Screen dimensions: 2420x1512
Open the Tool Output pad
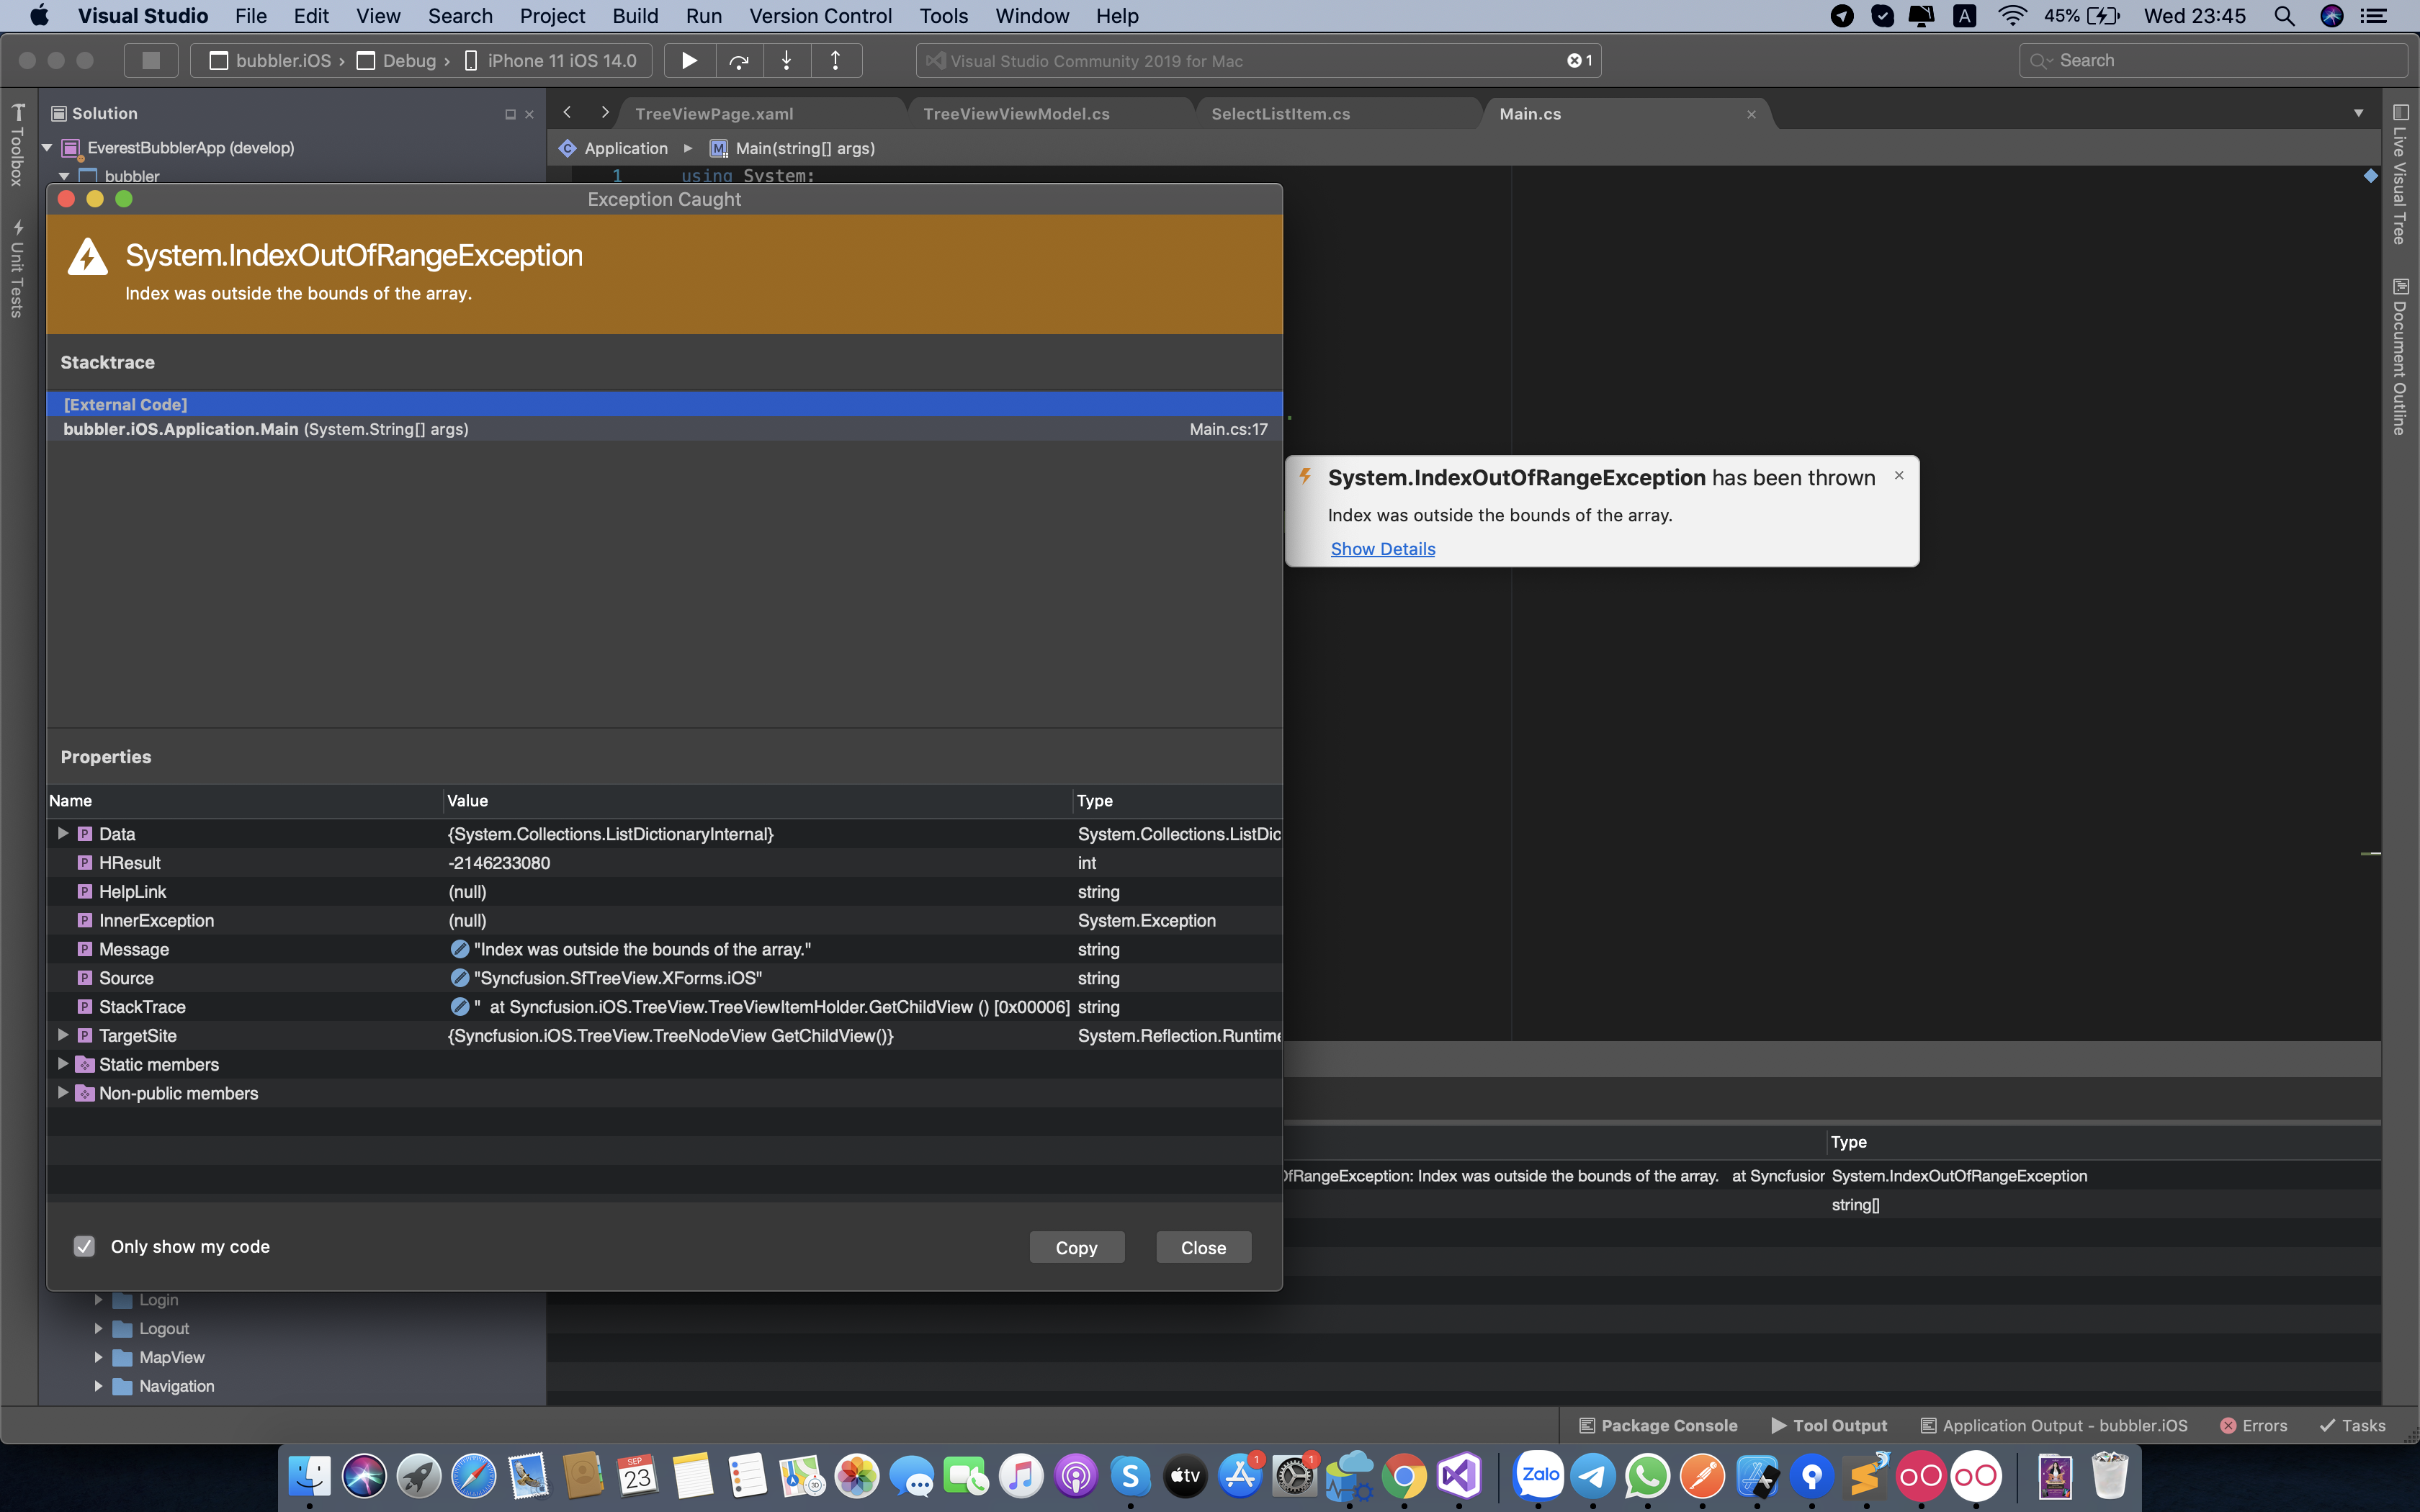coord(1829,1425)
